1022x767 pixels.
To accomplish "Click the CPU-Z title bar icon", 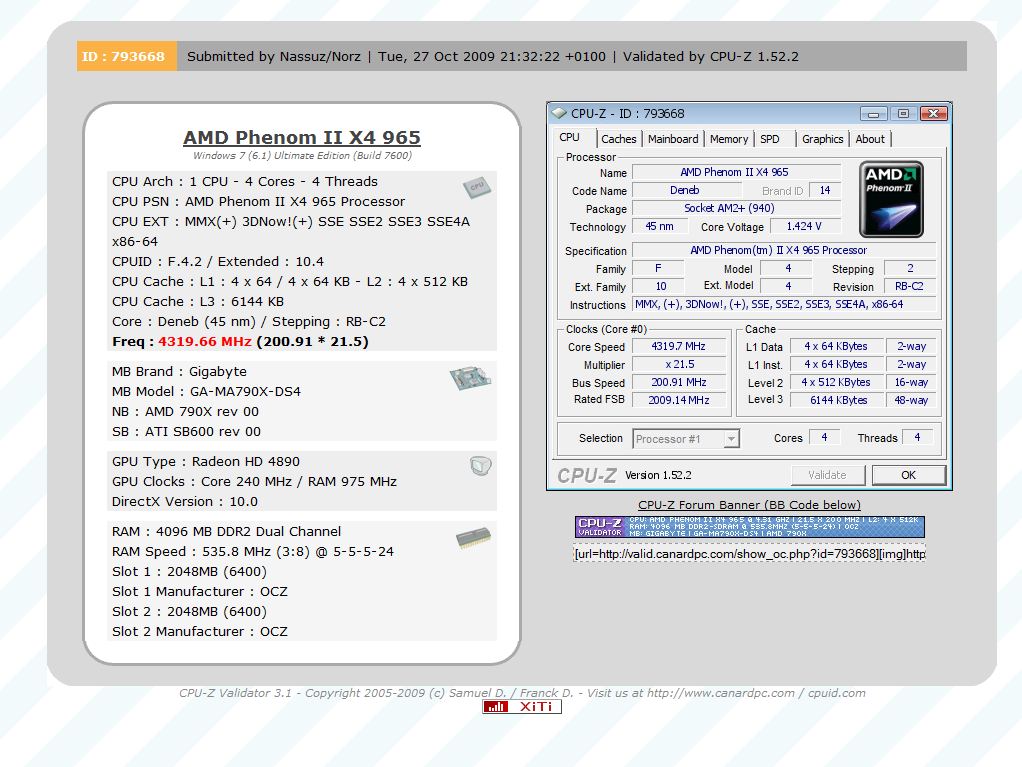I will (559, 113).
